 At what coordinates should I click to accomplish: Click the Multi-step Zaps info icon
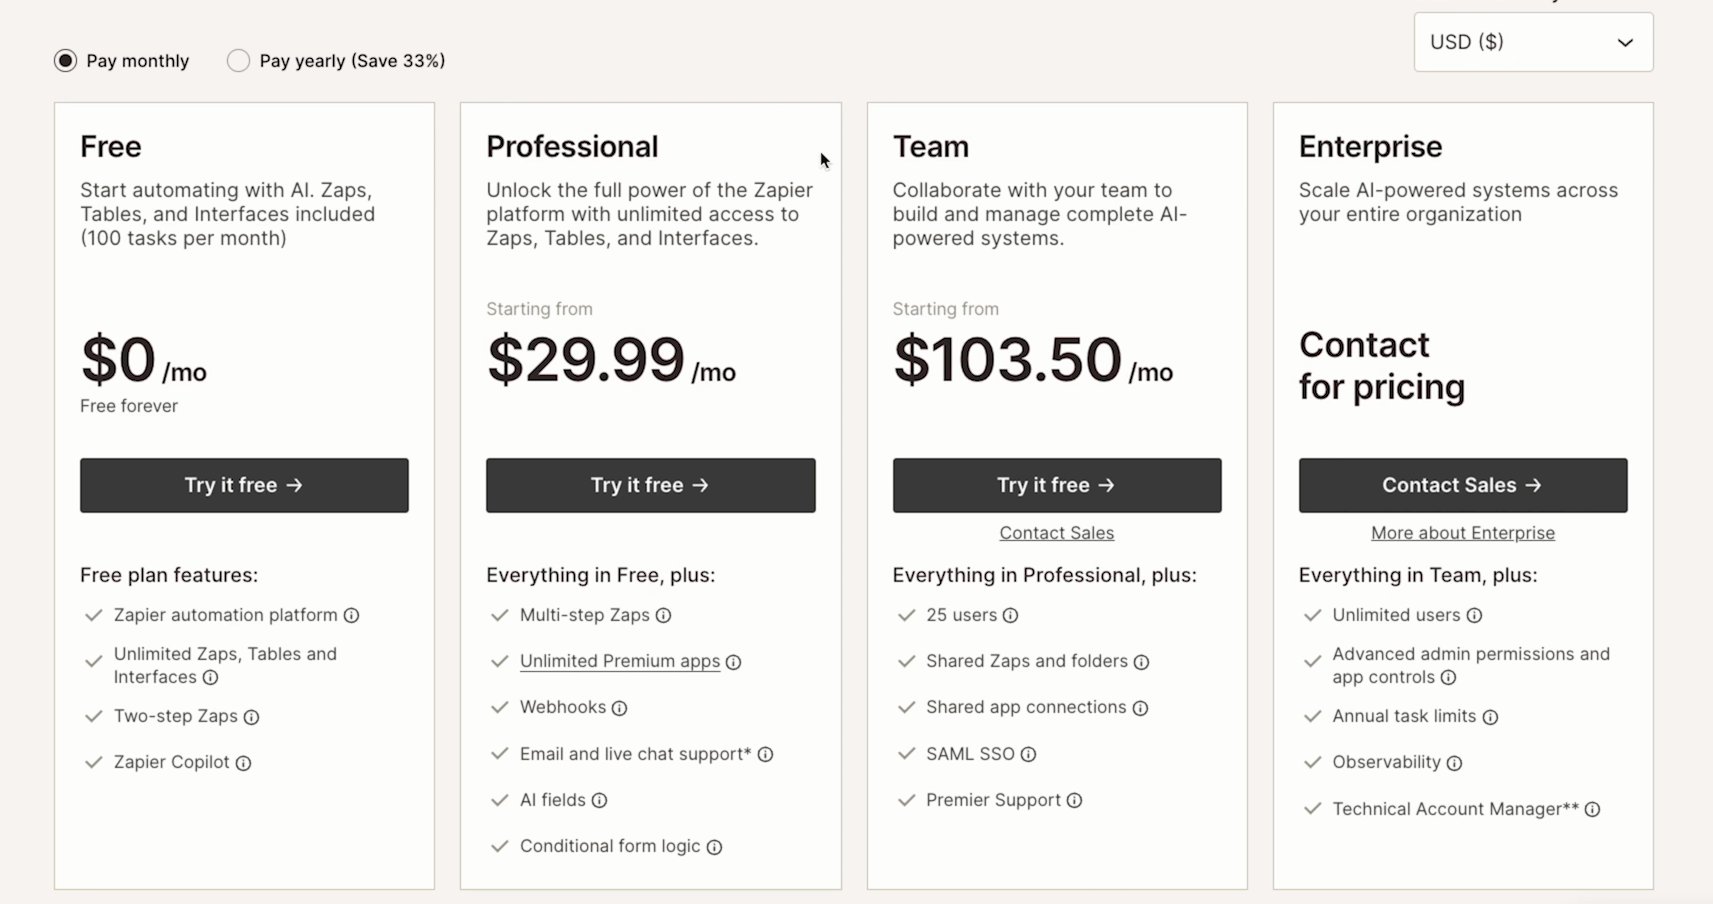pos(665,615)
